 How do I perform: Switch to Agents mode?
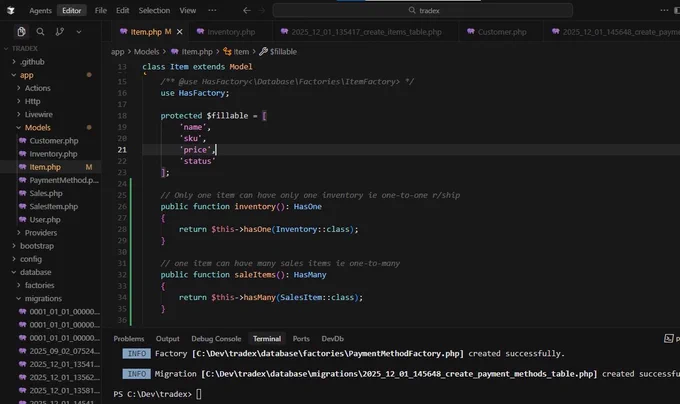click(x=40, y=10)
